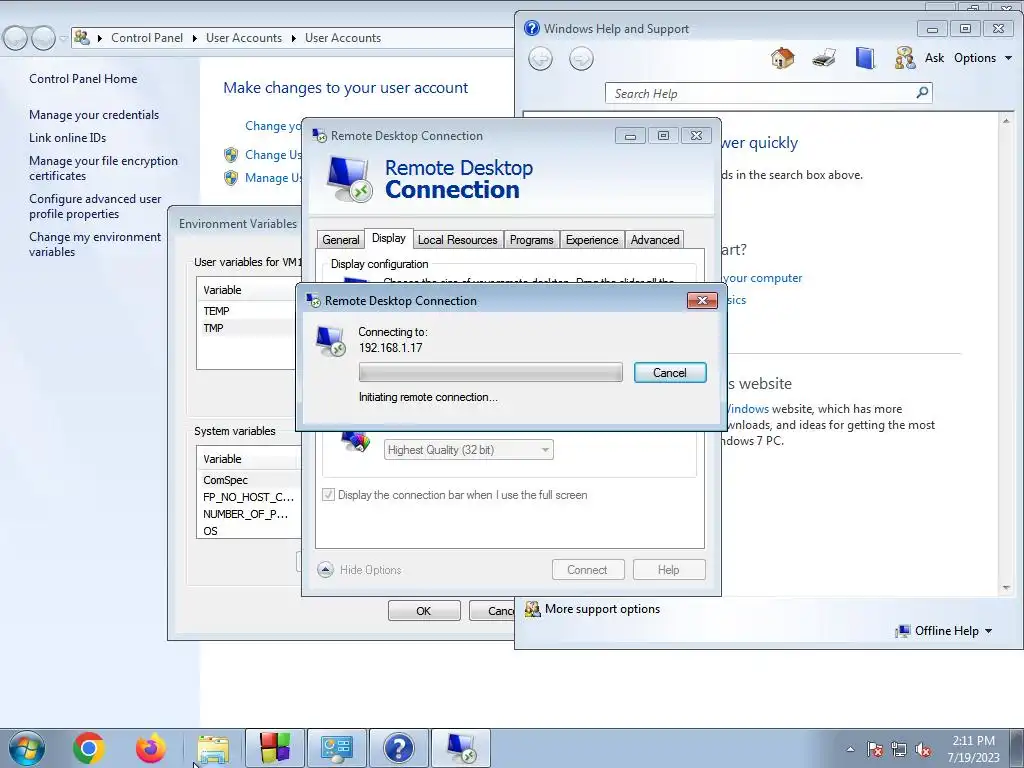Expand breadcrumb arrow after Control Panel

pyautogui.click(x=195, y=39)
